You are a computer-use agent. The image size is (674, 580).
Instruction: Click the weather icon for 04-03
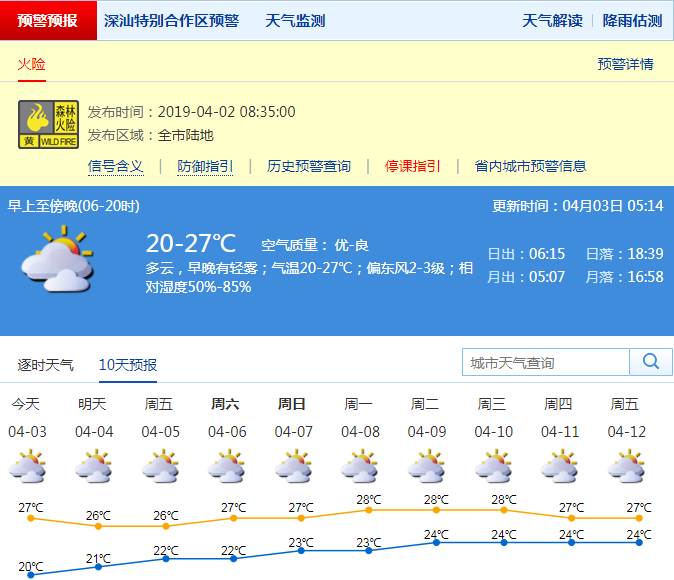tap(27, 467)
